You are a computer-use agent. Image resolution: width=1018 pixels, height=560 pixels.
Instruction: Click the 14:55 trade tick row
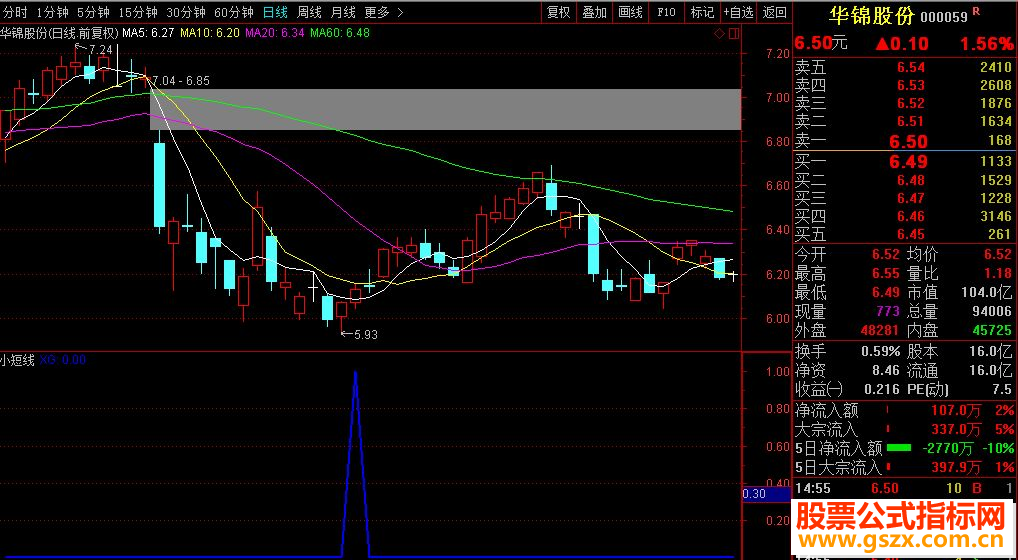point(904,488)
